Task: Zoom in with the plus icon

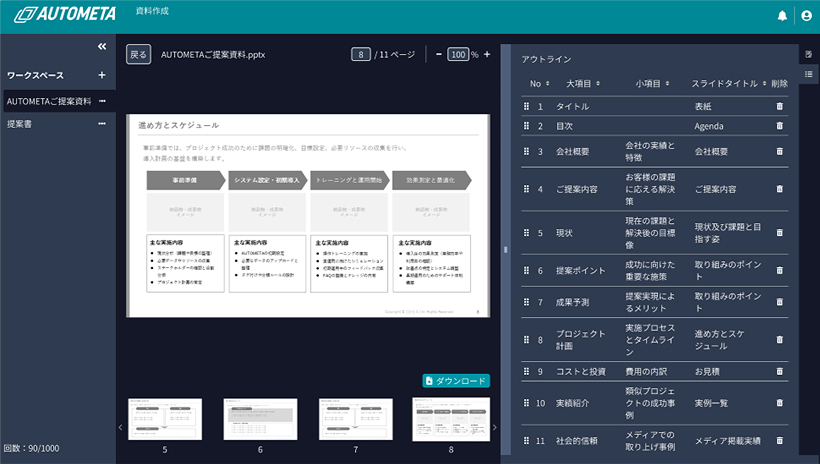Action: pos(487,55)
